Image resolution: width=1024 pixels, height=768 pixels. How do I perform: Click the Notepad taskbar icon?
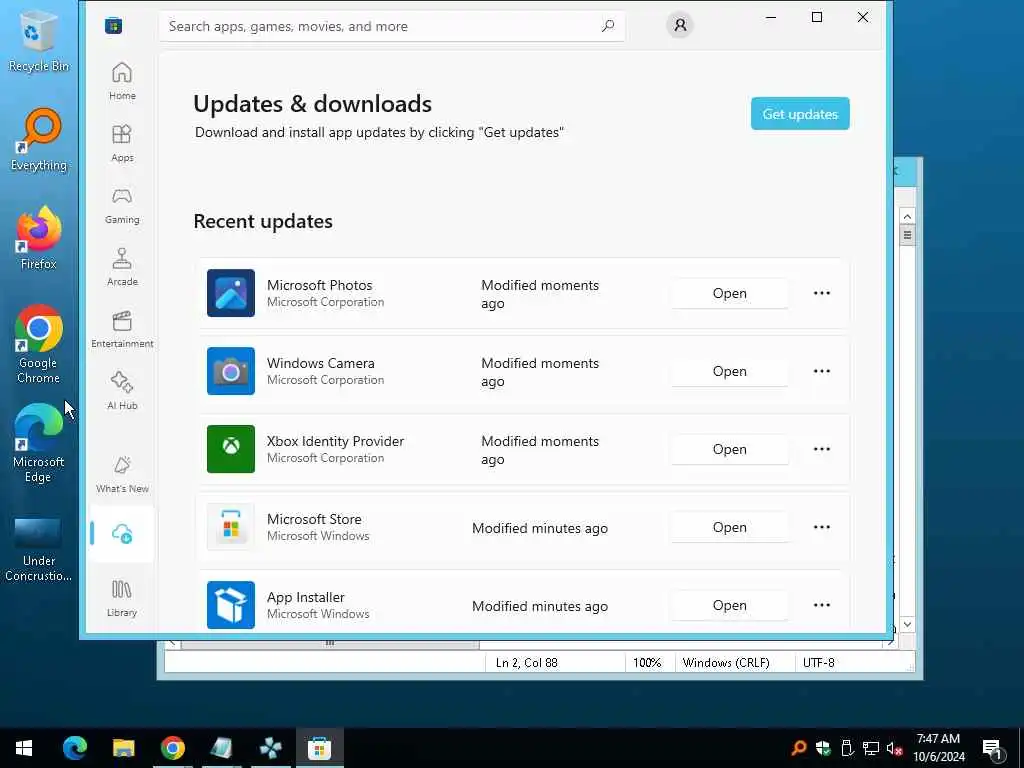pyautogui.click(x=221, y=748)
